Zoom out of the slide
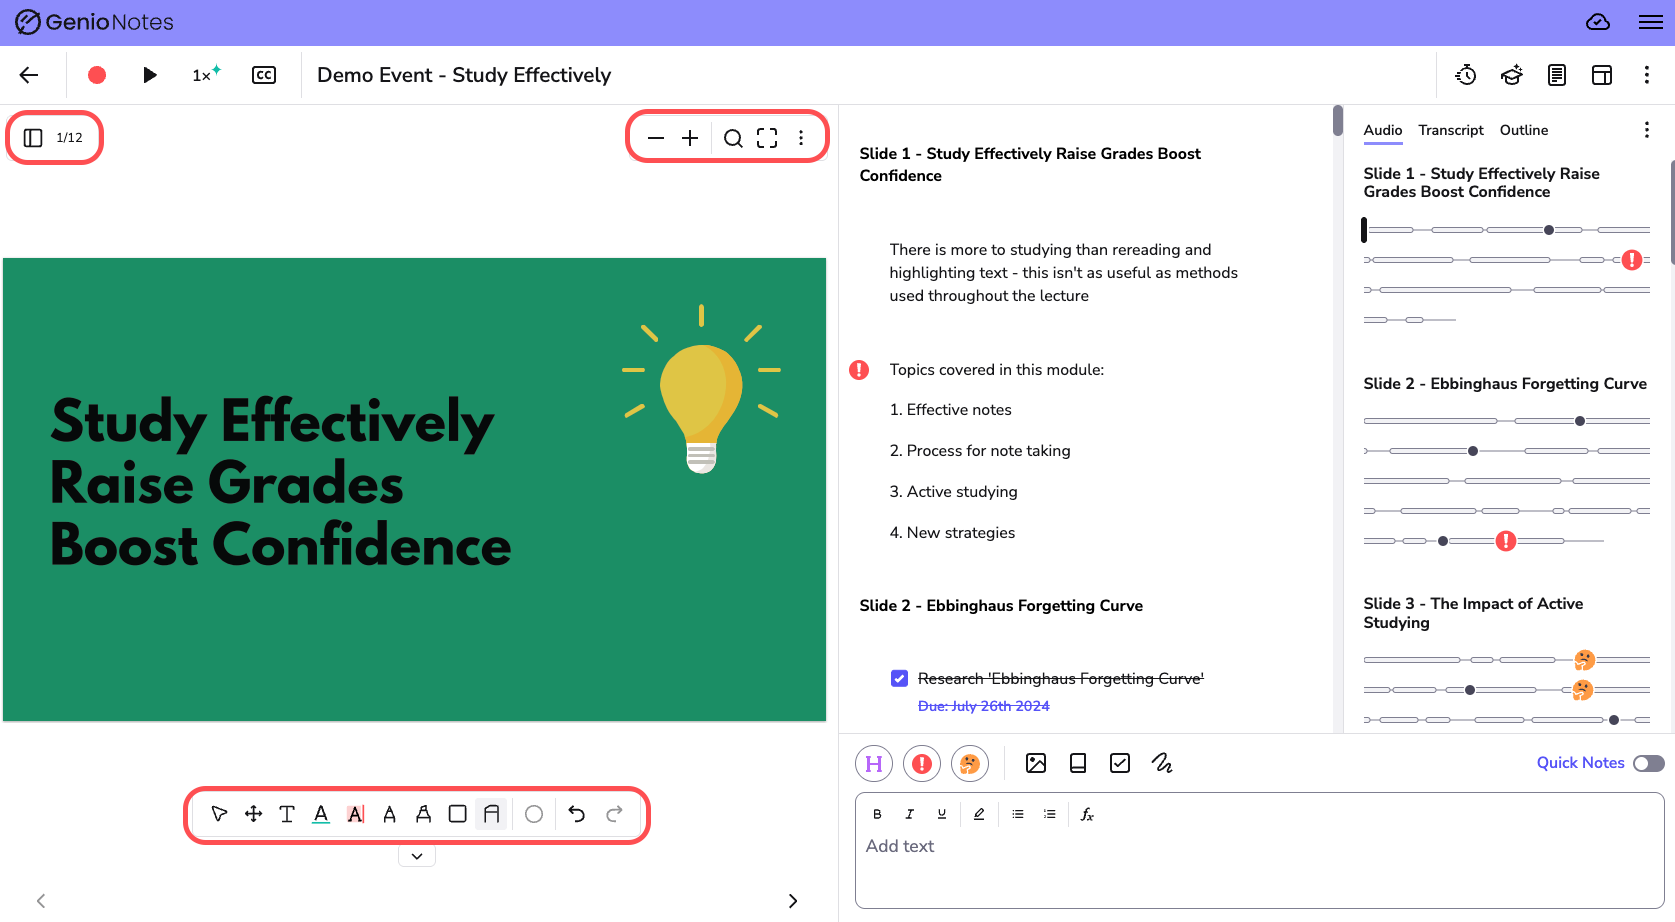The width and height of the screenshot is (1675, 922). [656, 138]
